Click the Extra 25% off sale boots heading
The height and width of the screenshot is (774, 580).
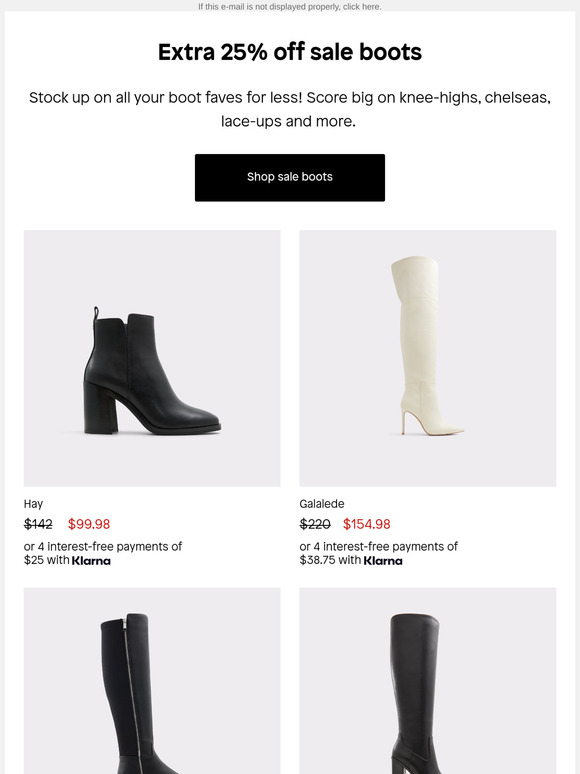[x=290, y=52]
